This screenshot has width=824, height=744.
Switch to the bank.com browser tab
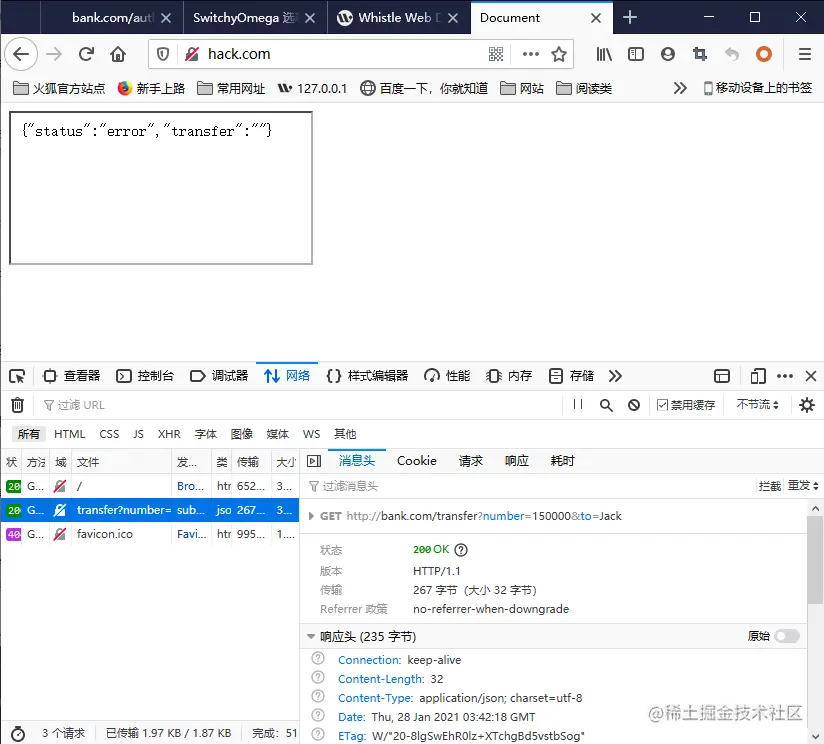click(x=112, y=18)
